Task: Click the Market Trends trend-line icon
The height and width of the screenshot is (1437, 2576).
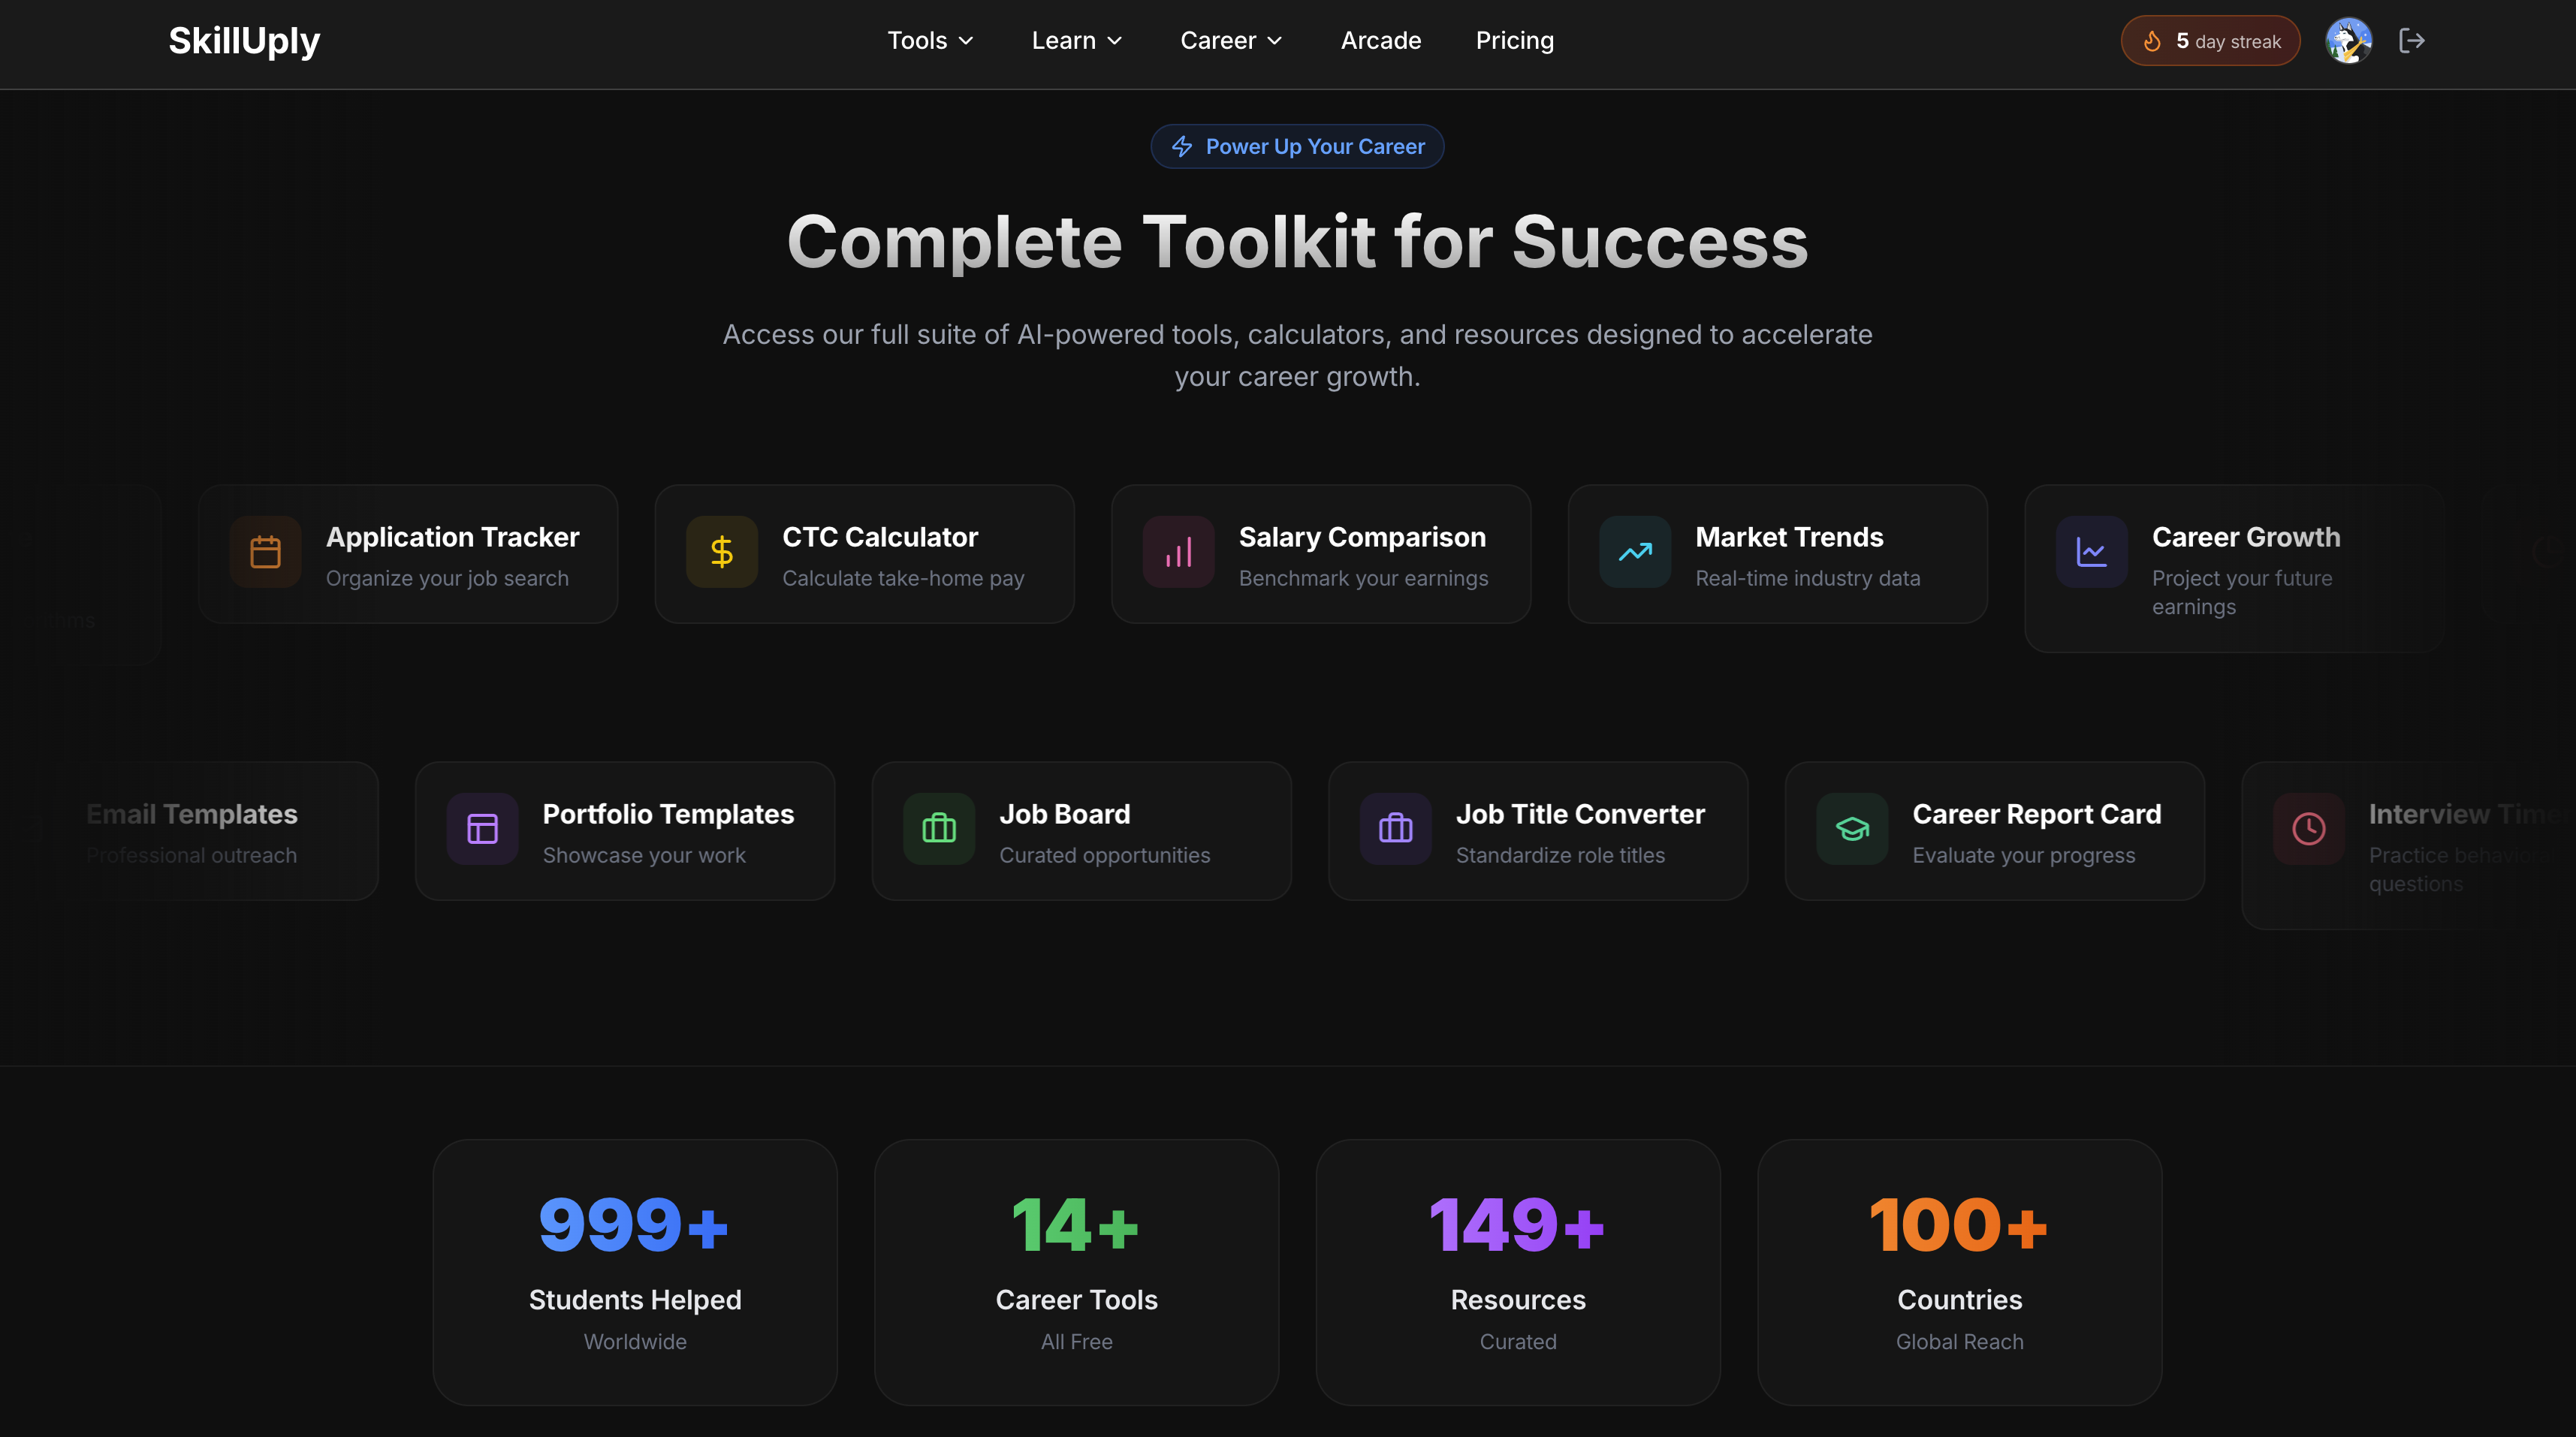Action: click(1635, 552)
